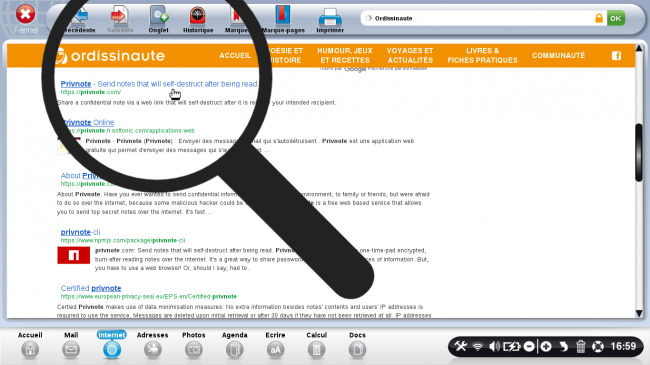Open the Adresses contacts application
The width and height of the screenshot is (650, 365).
[x=153, y=345]
